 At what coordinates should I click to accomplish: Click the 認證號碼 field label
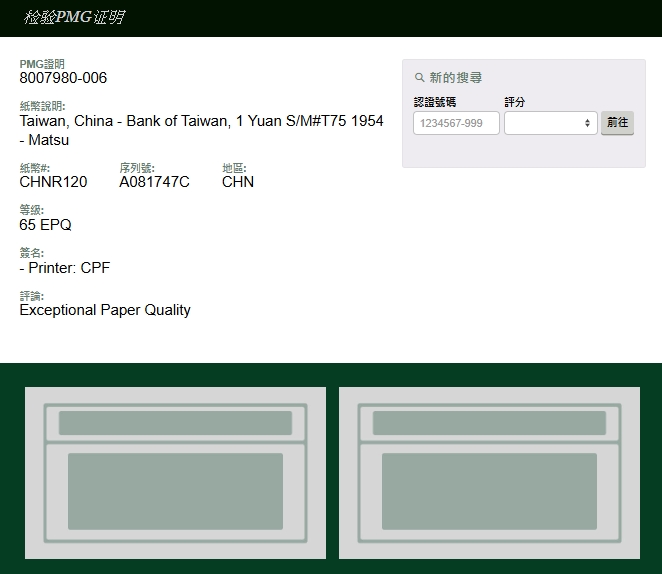click(434, 102)
